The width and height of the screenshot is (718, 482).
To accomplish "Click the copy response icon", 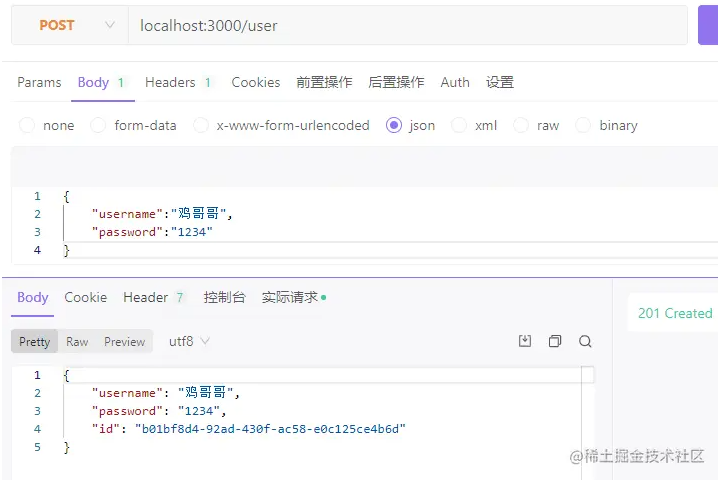I will pyautogui.click(x=555, y=341).
